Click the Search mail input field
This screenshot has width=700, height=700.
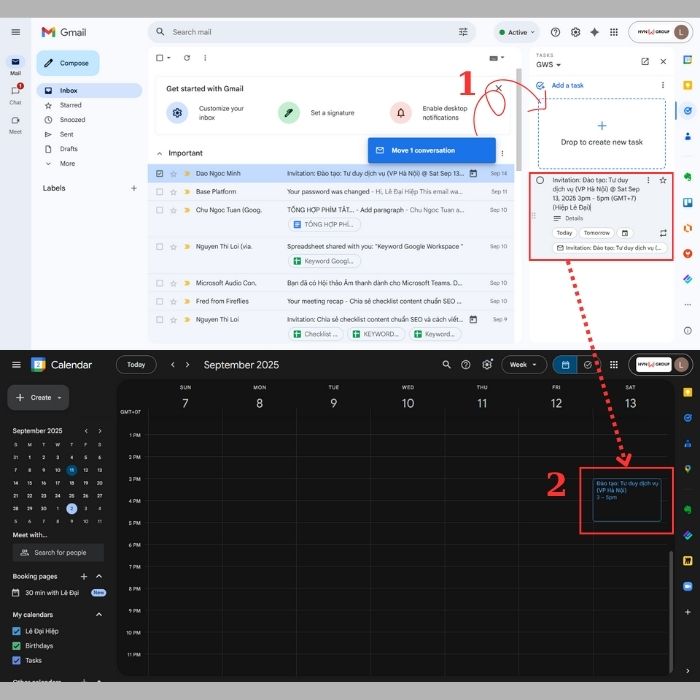(312, 32)
